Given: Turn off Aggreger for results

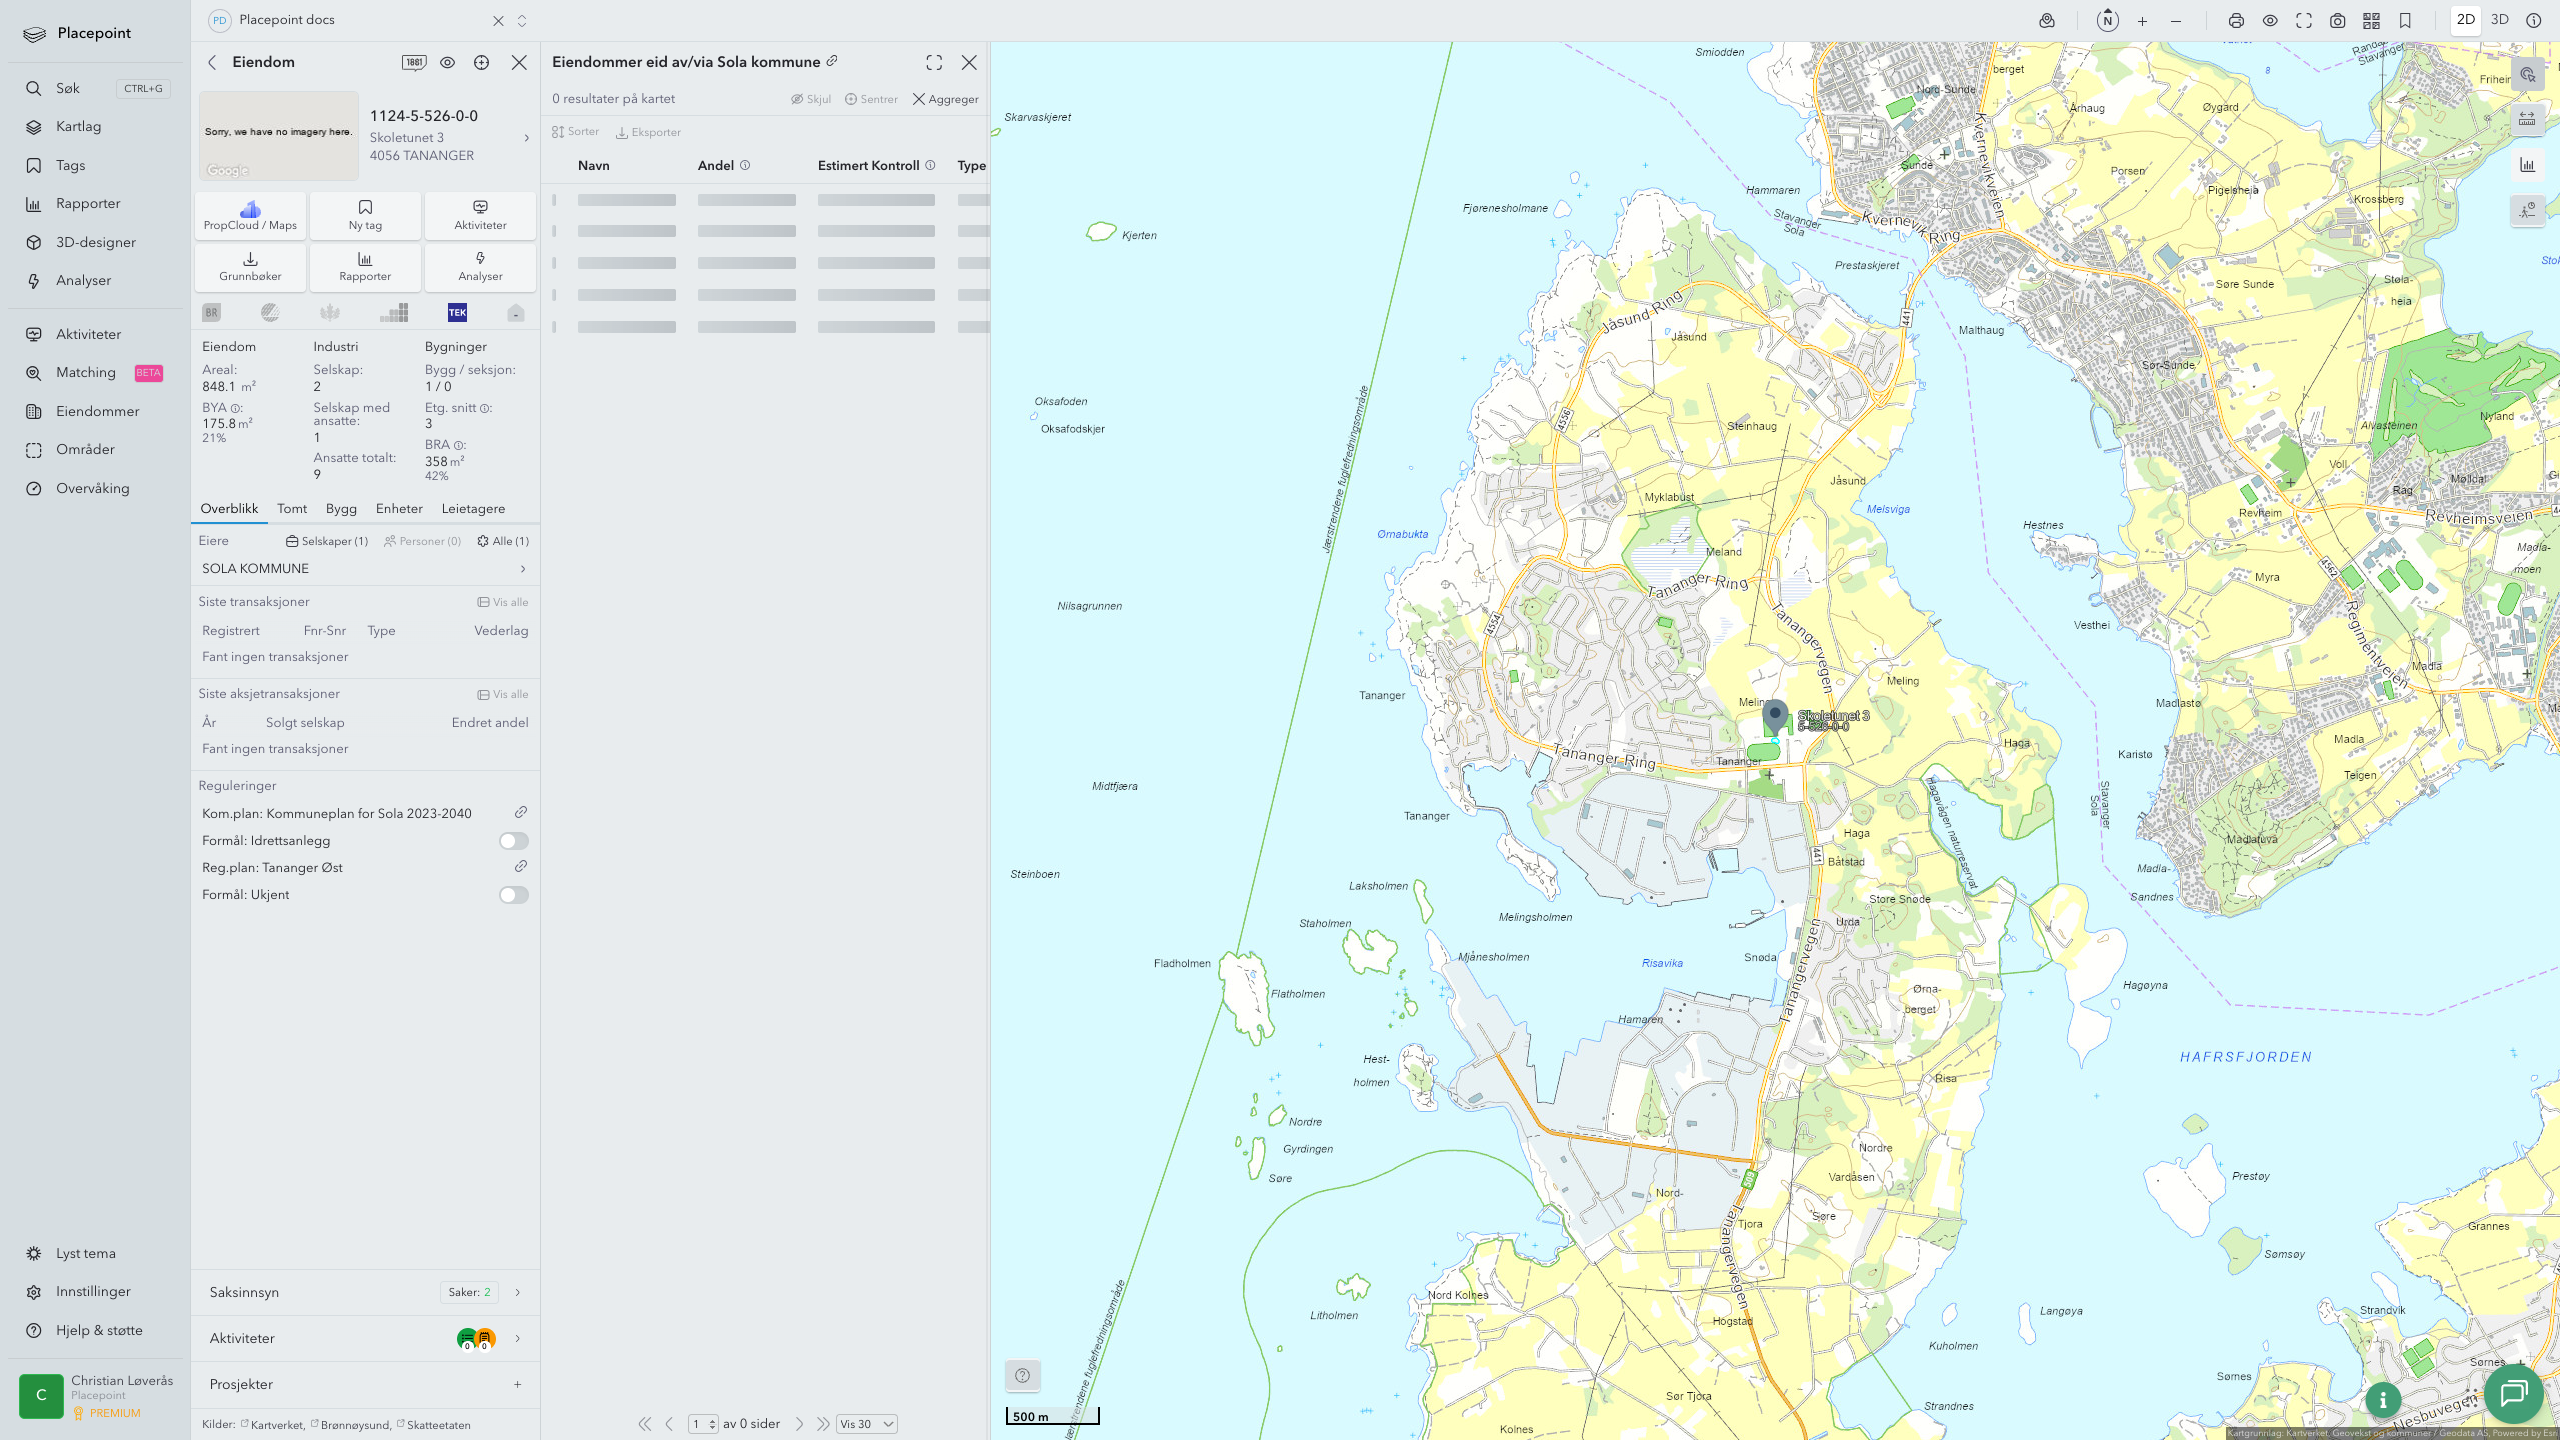Looking at the screenshot, I should click(945, 99).
